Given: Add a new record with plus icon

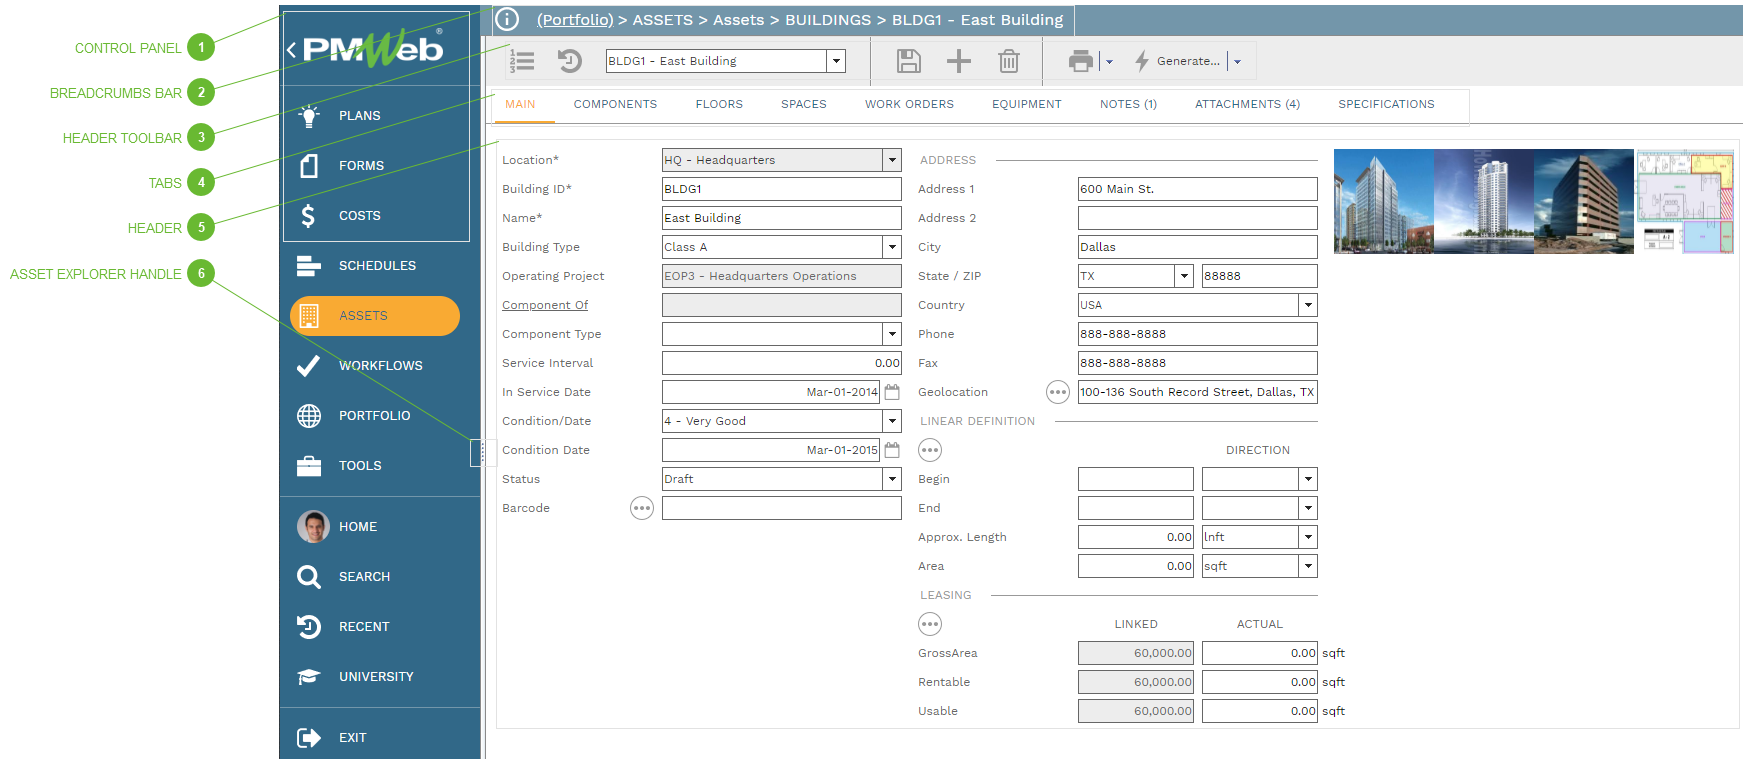Looking at the screenshot, I should tap(958, 61).
